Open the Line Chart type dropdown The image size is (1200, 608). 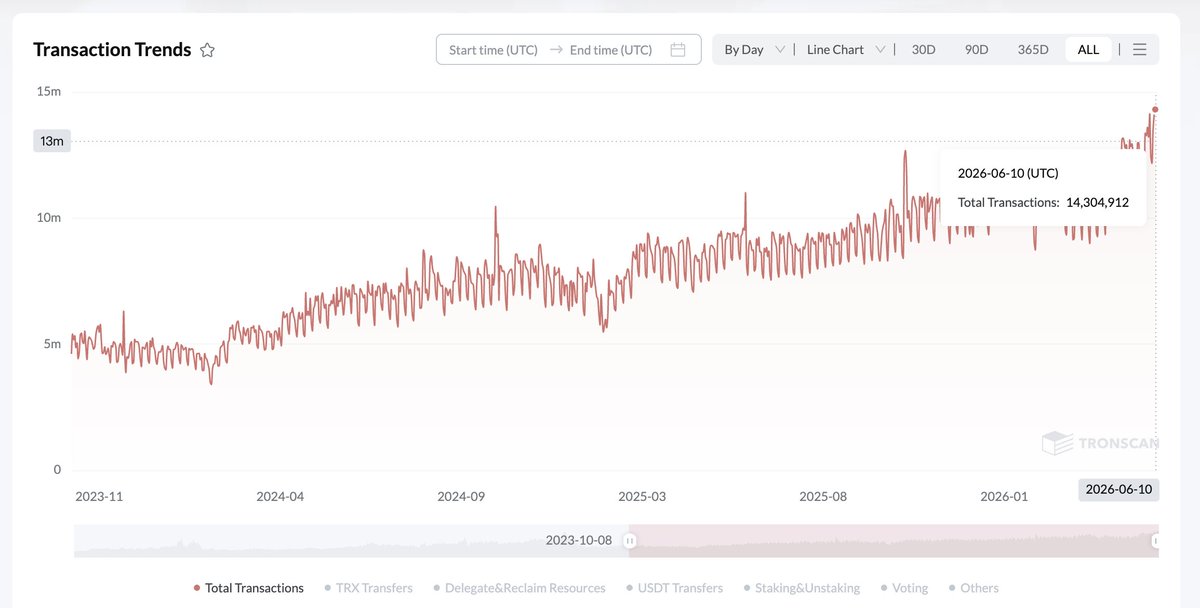click(846, 50)
